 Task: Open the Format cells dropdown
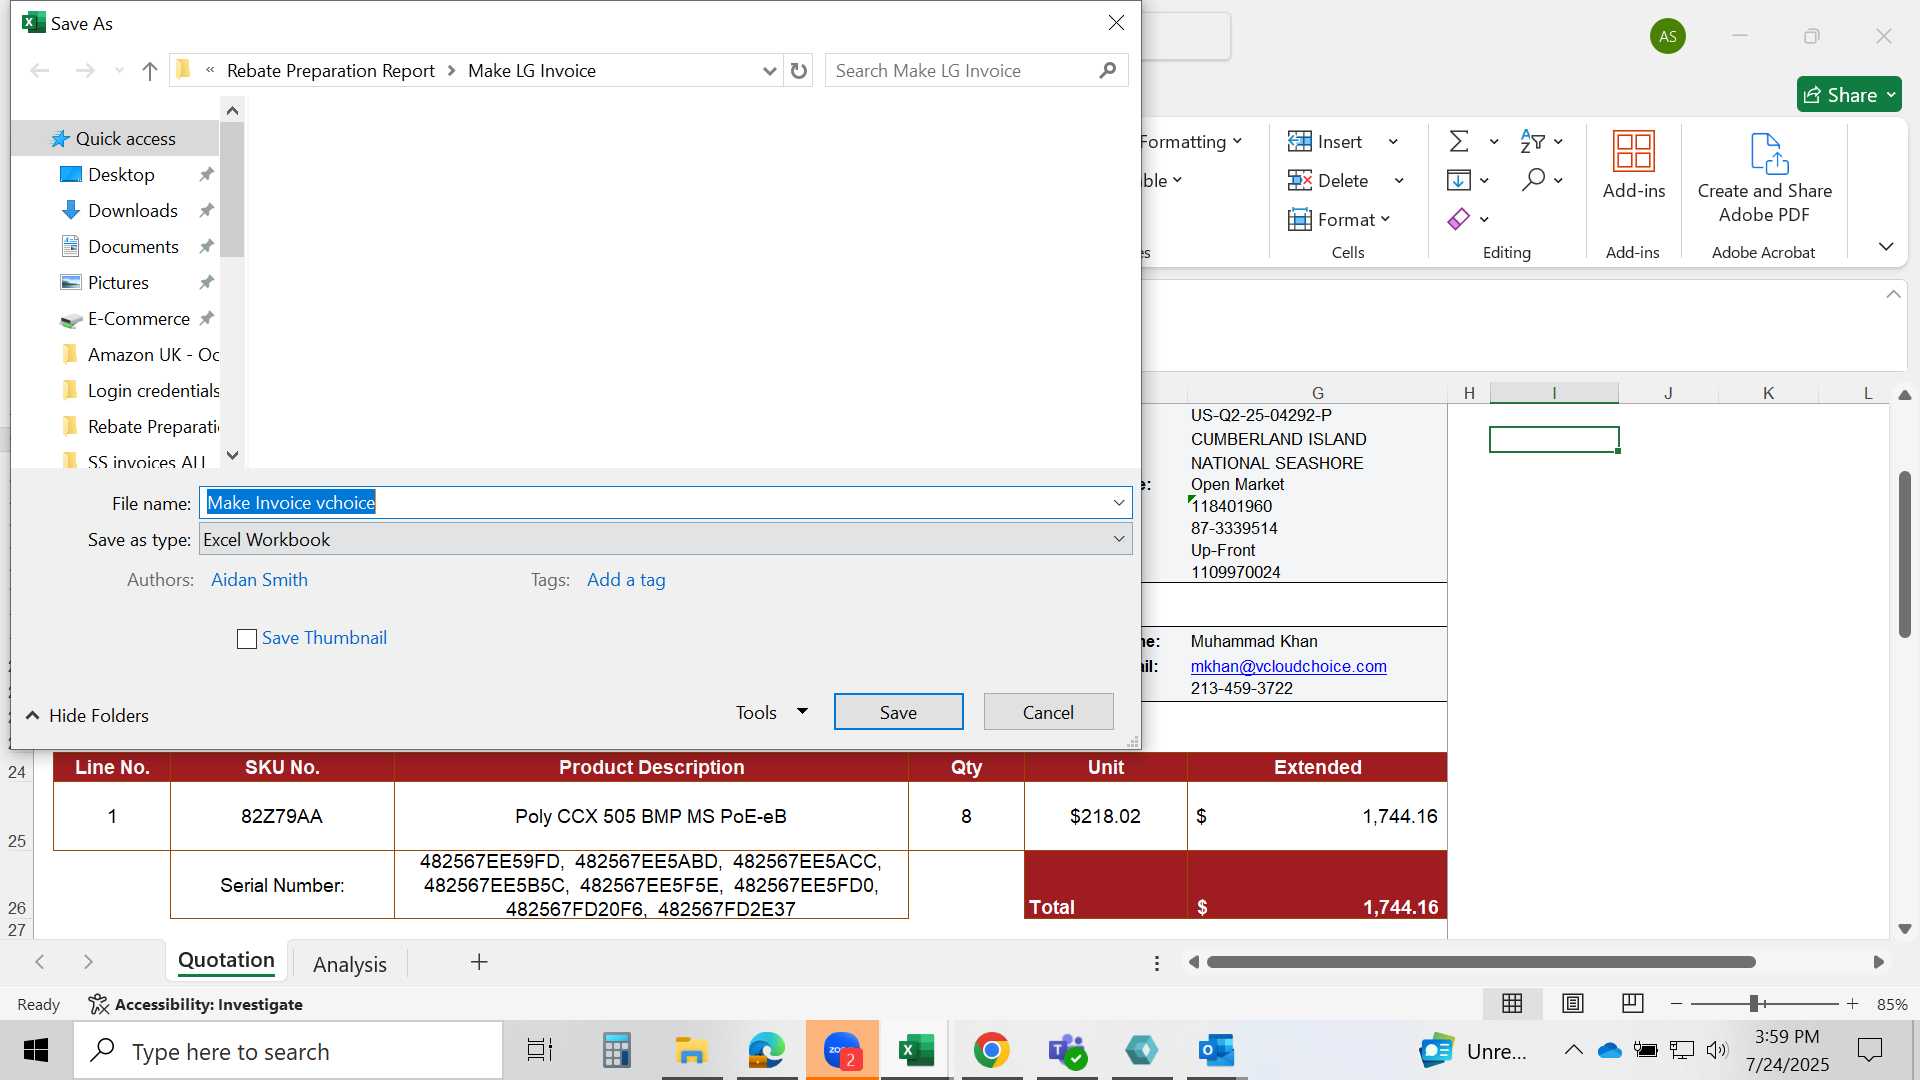[1340, 220]
